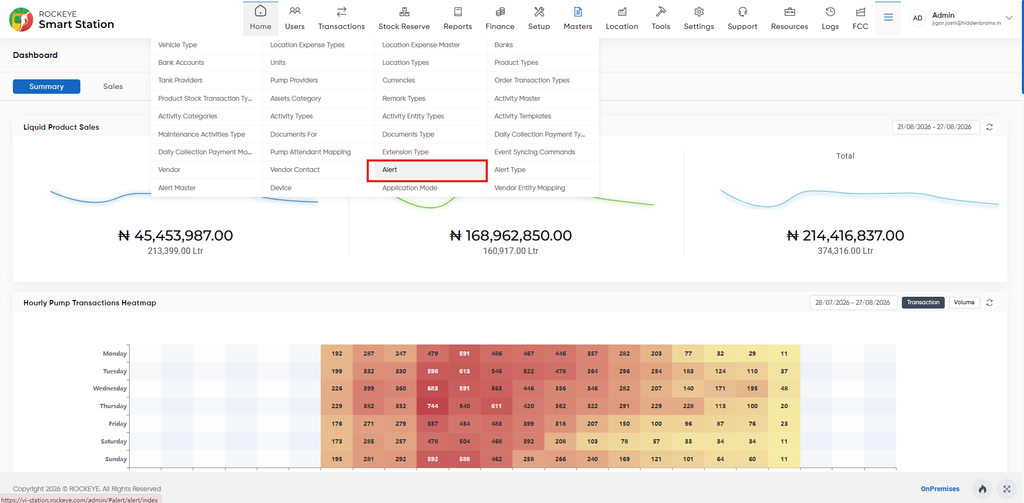Open the Logs nav icon

click(830, 12)
